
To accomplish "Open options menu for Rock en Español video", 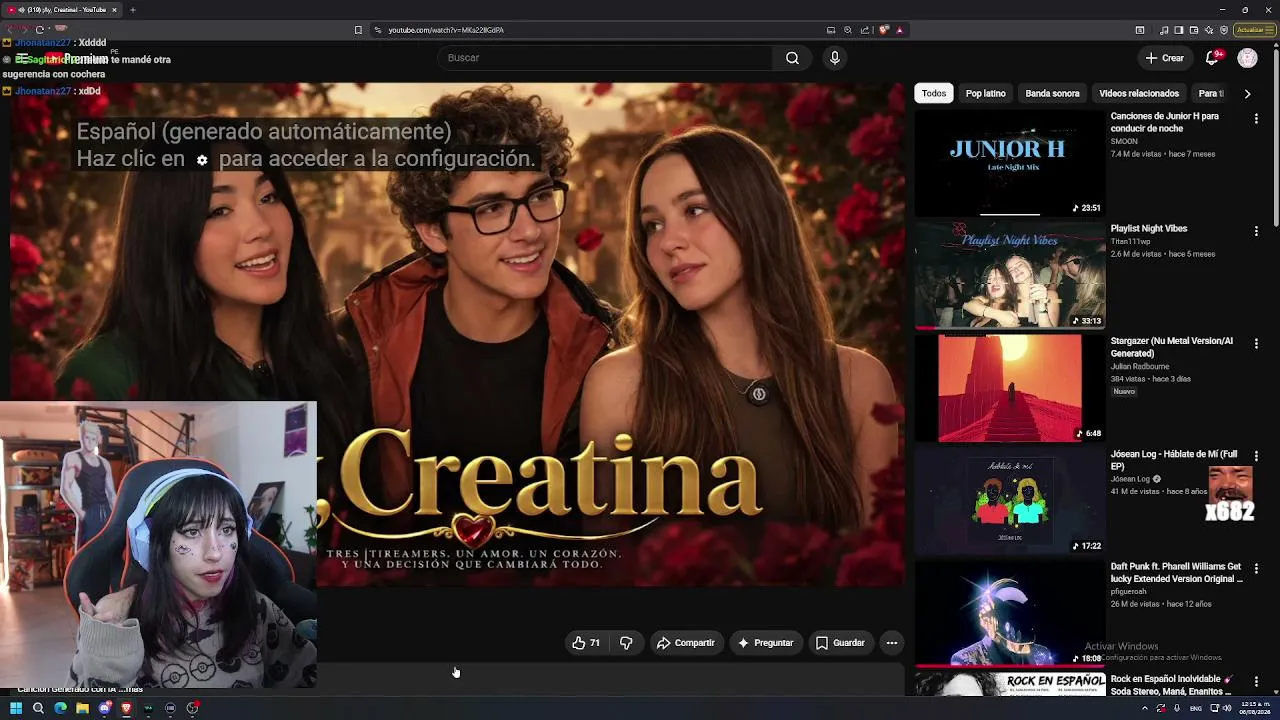I will tap(1256, 681).
